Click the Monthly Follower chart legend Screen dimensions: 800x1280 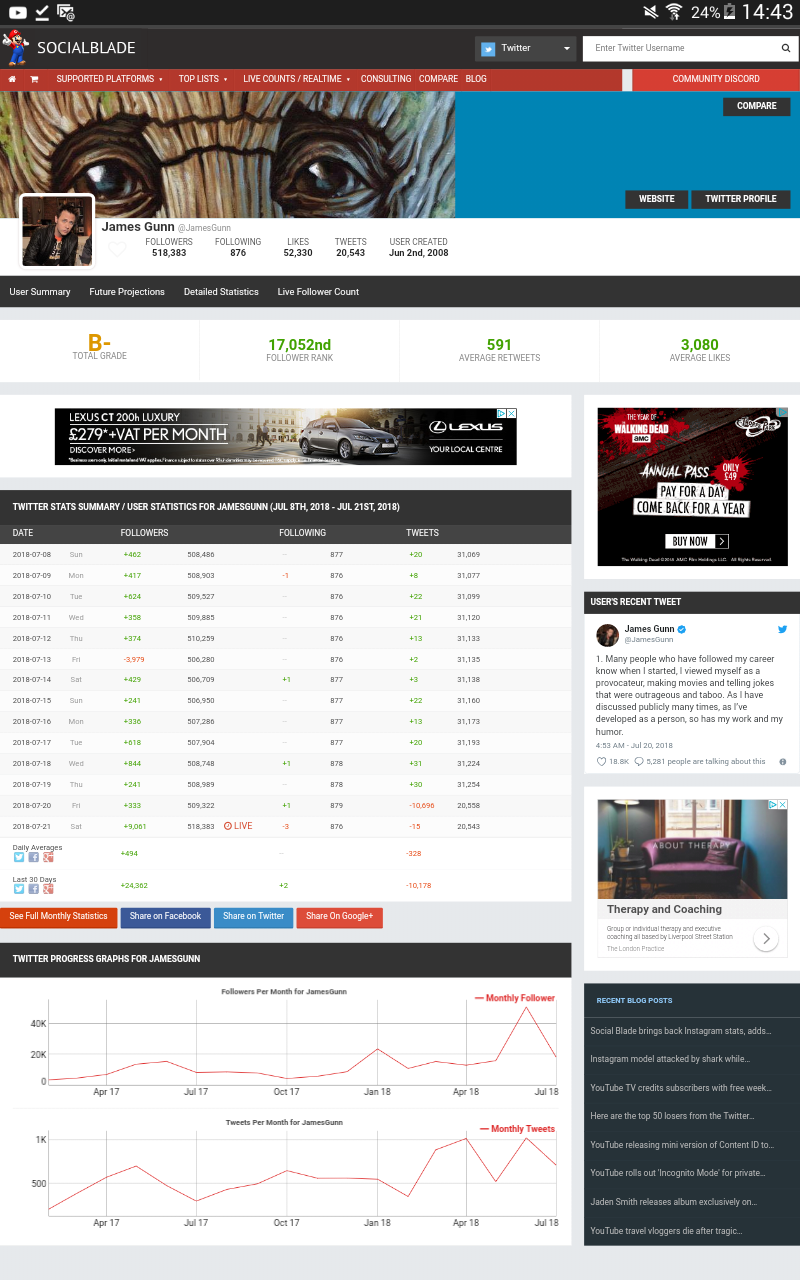515,998
